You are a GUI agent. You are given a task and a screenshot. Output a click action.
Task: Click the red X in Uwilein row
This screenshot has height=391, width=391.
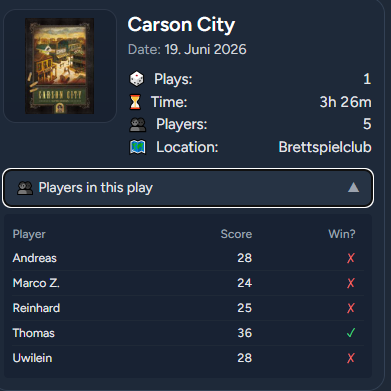(x=351, y=358)
